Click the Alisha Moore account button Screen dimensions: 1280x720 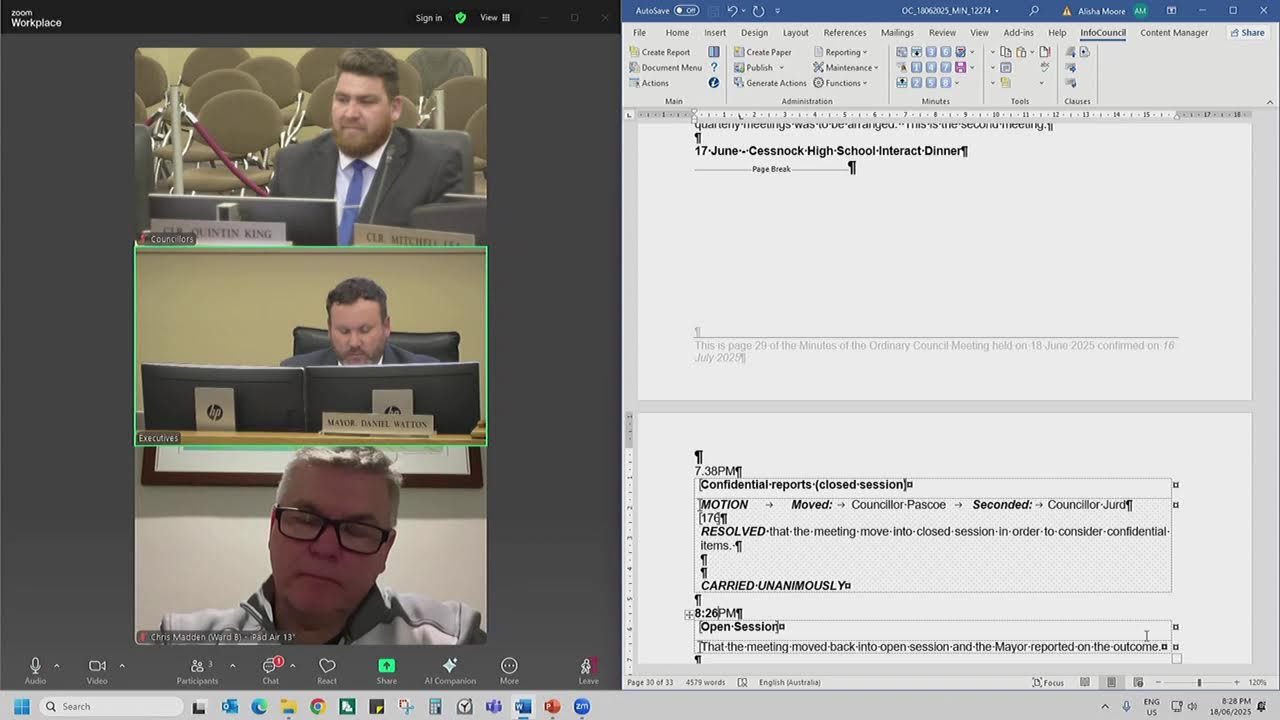point(1112,11)
